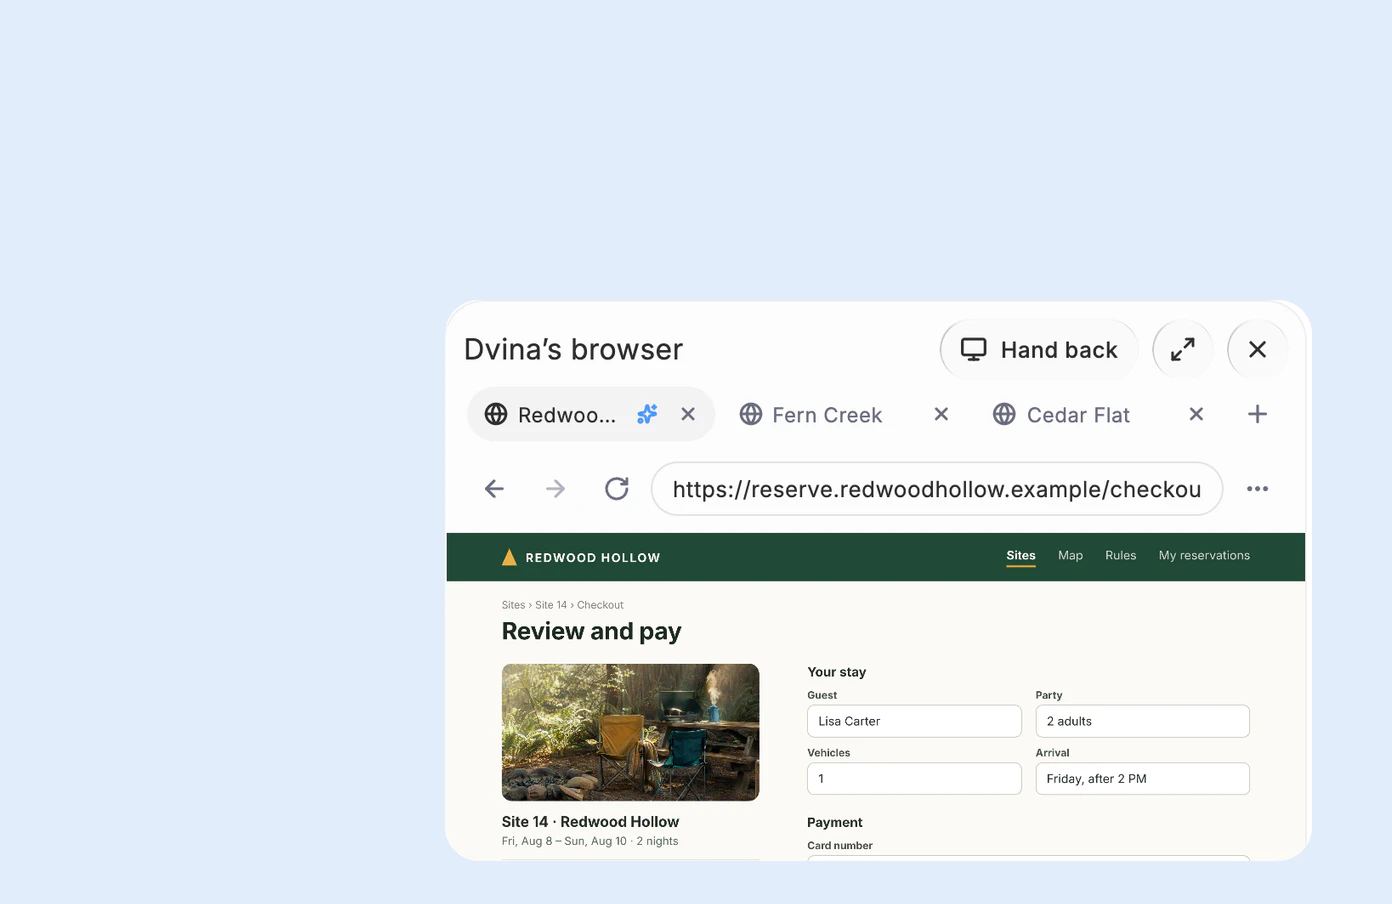The image size is (1392, 904).
Task: Click the sparkle icon on Redwoo... tab
Action: [x=648, y=414]
